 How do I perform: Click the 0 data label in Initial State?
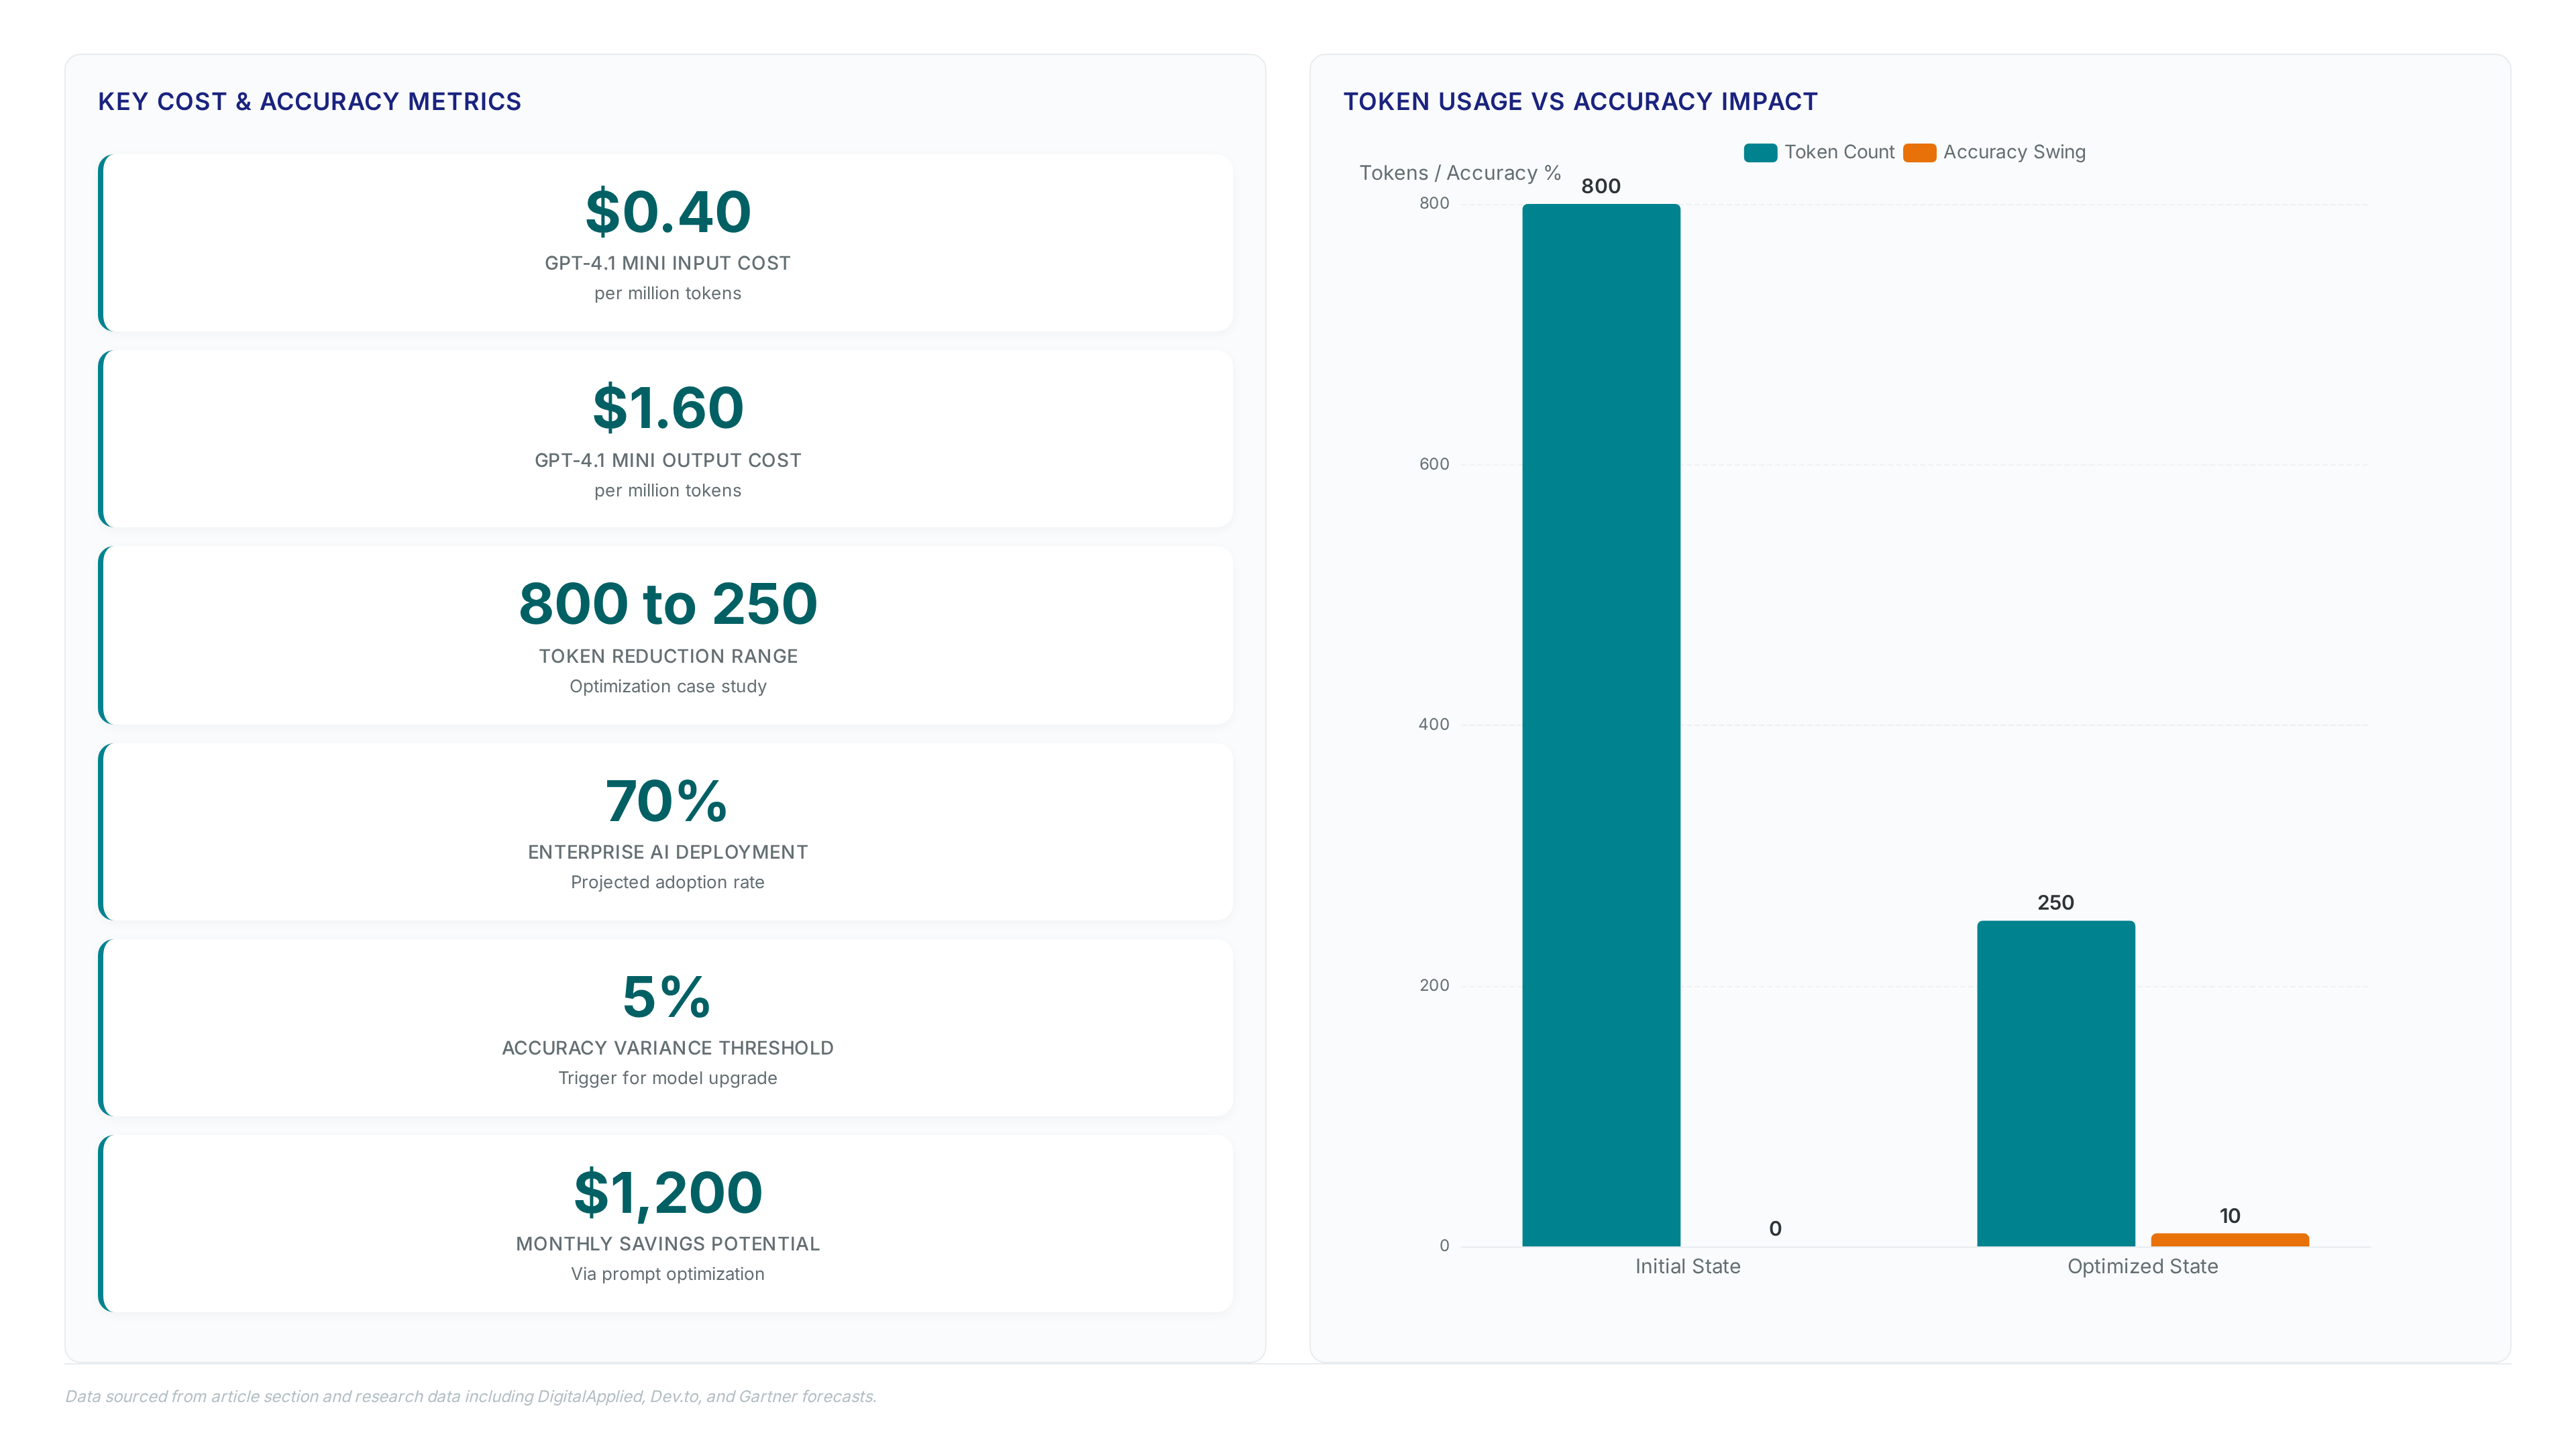pyautogui.click(x=1775, y=1229)
